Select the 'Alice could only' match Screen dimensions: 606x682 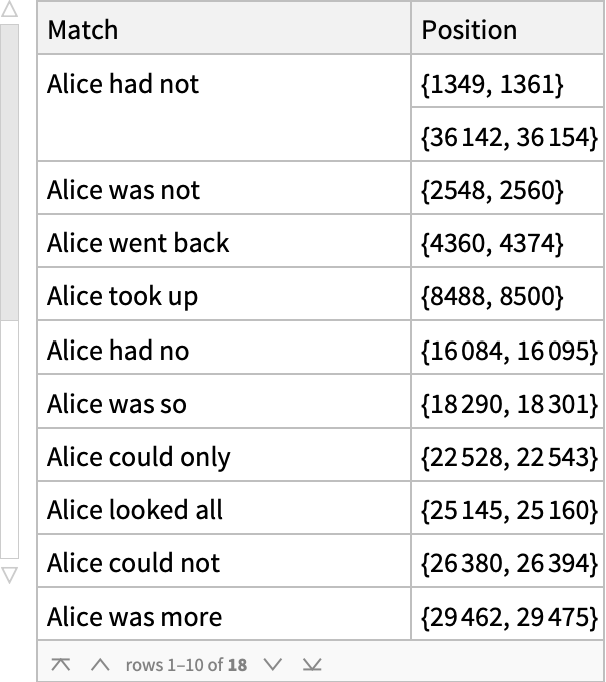[x=139, y=457]
